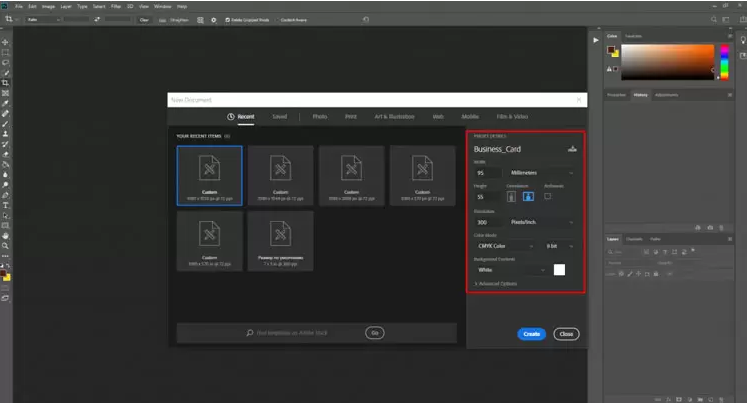
Task: Click the trash icon in History panel
Action: click(721, 228)
